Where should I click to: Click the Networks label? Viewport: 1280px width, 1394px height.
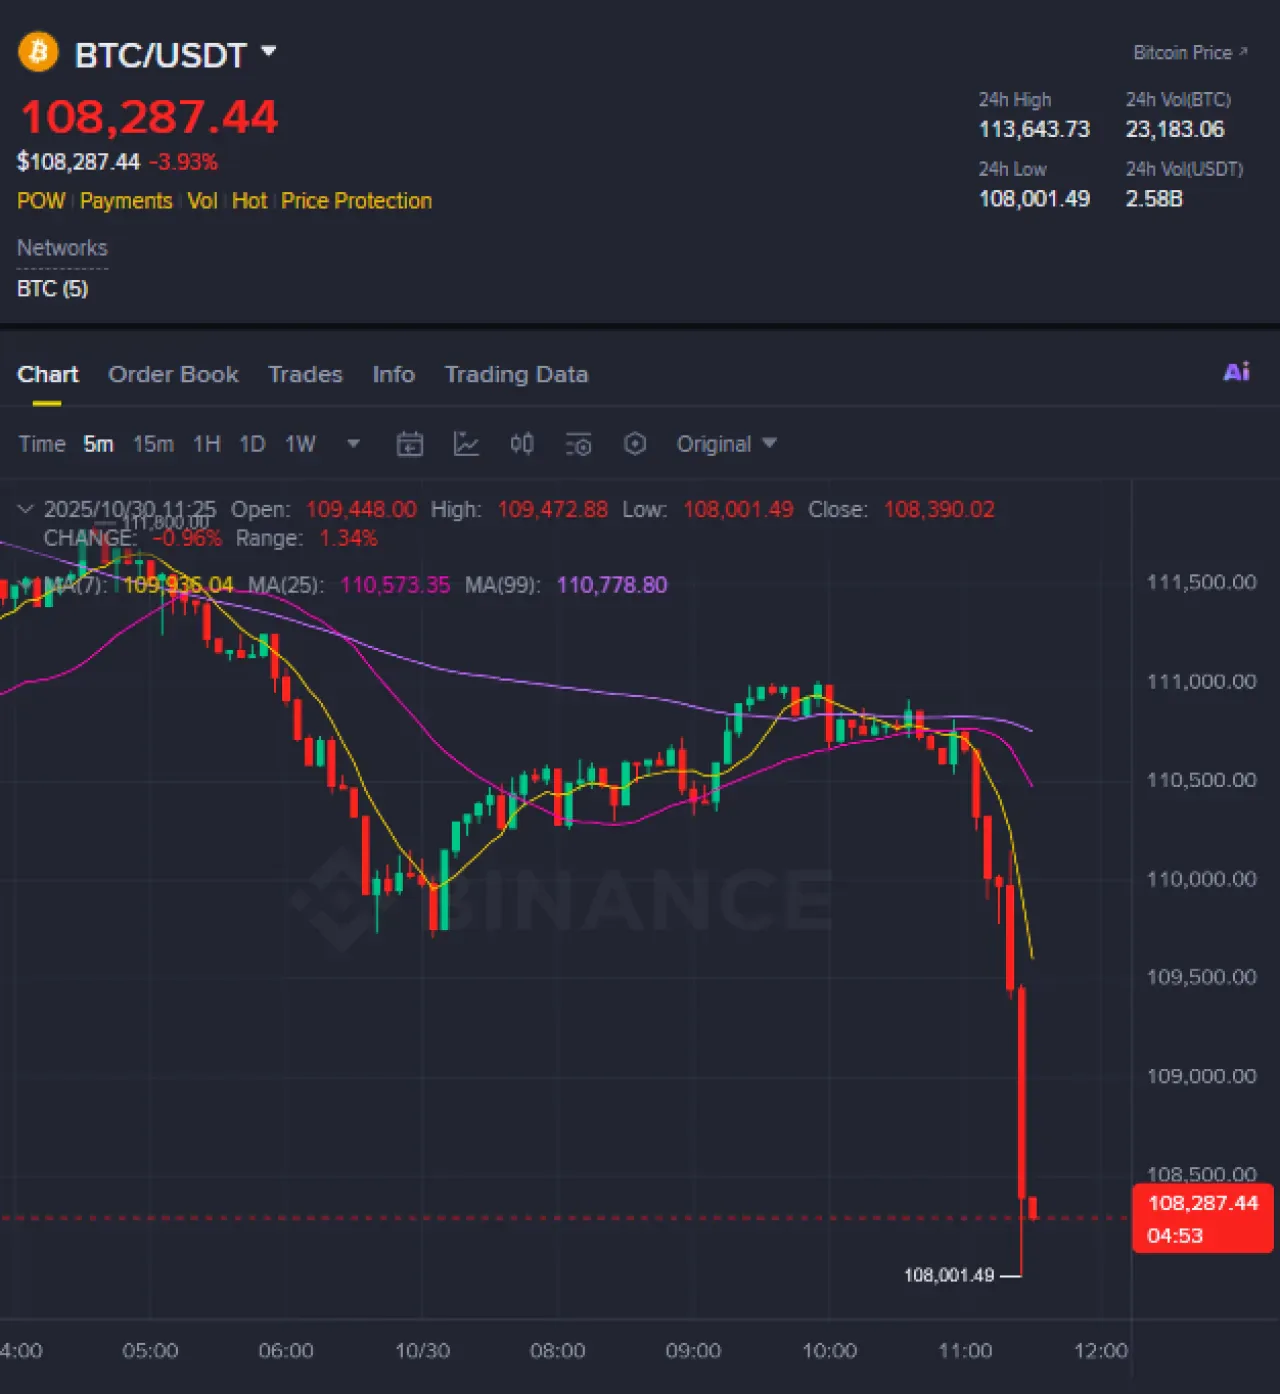(x=62, y=248)
